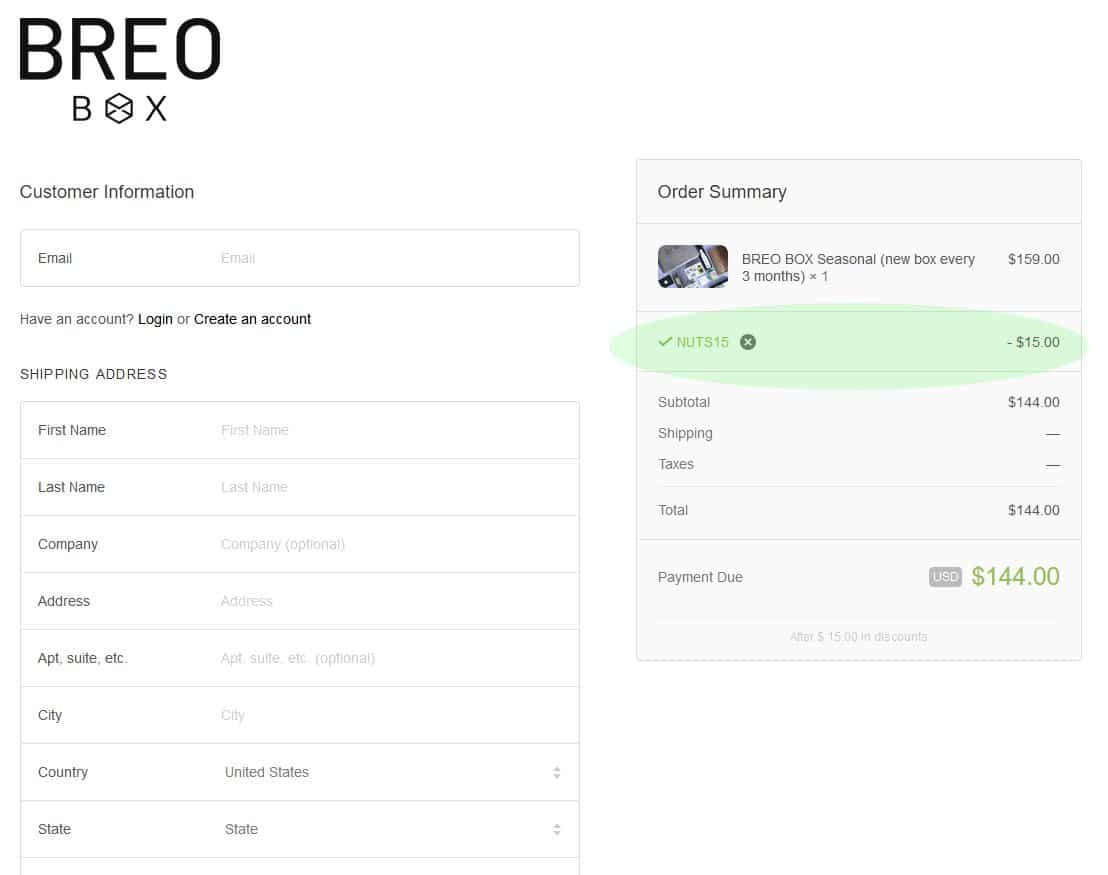Focus the Apt, suite, etc. field
Screen dimensions: 1108x875
click(300, 658)
